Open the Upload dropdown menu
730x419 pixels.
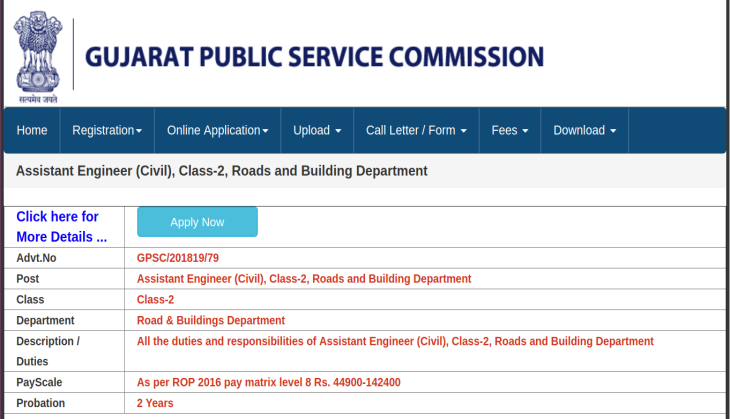[317, 130]
